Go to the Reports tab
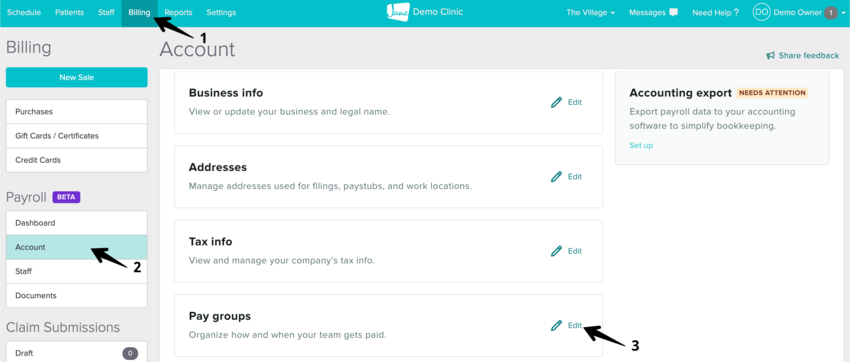 [x=178, y=12]
